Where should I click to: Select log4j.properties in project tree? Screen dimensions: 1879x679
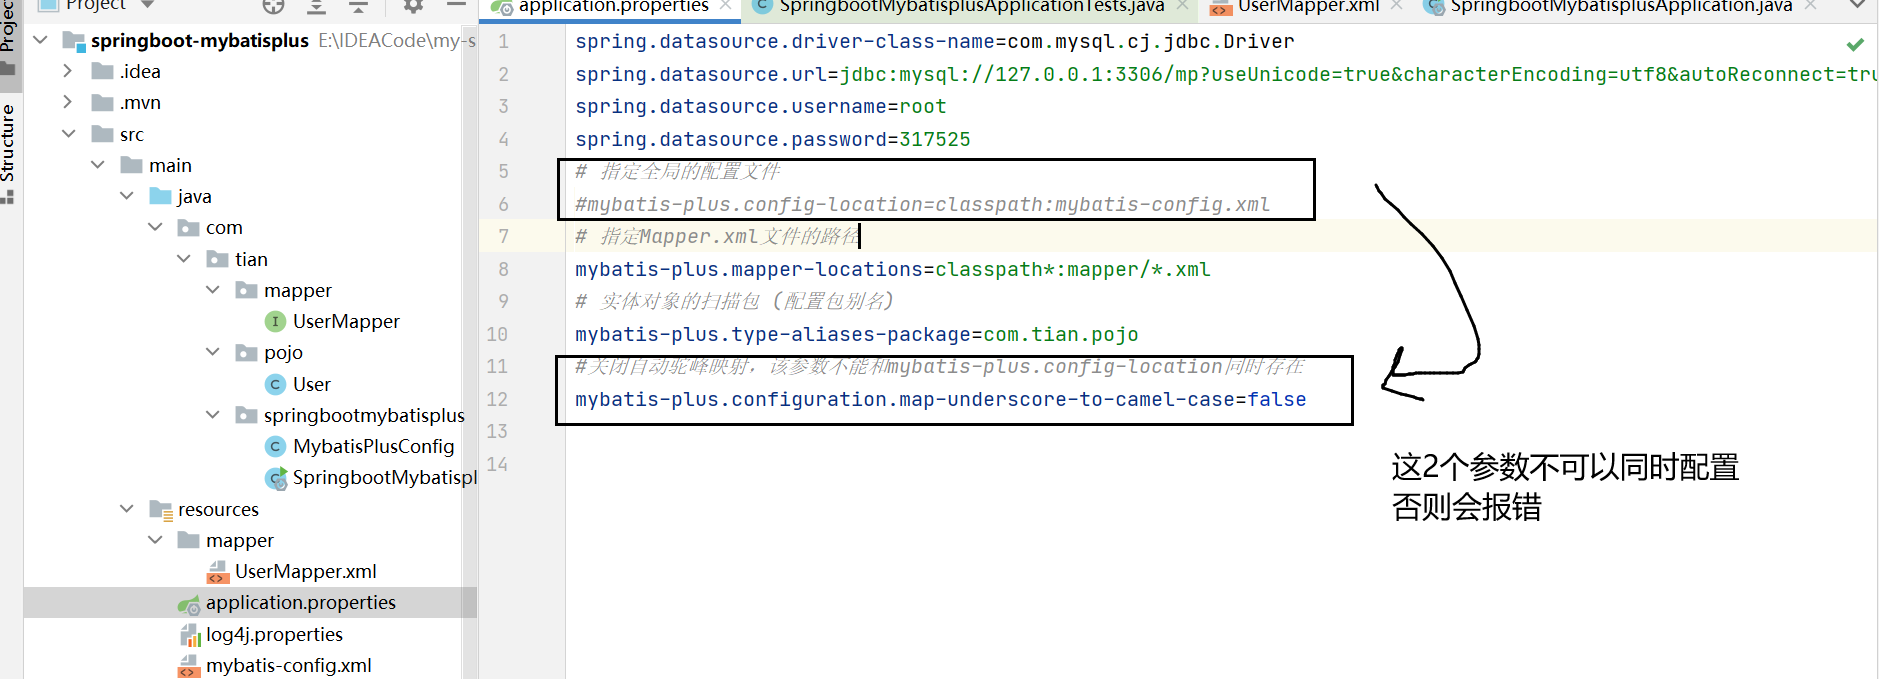pos(274,634)
